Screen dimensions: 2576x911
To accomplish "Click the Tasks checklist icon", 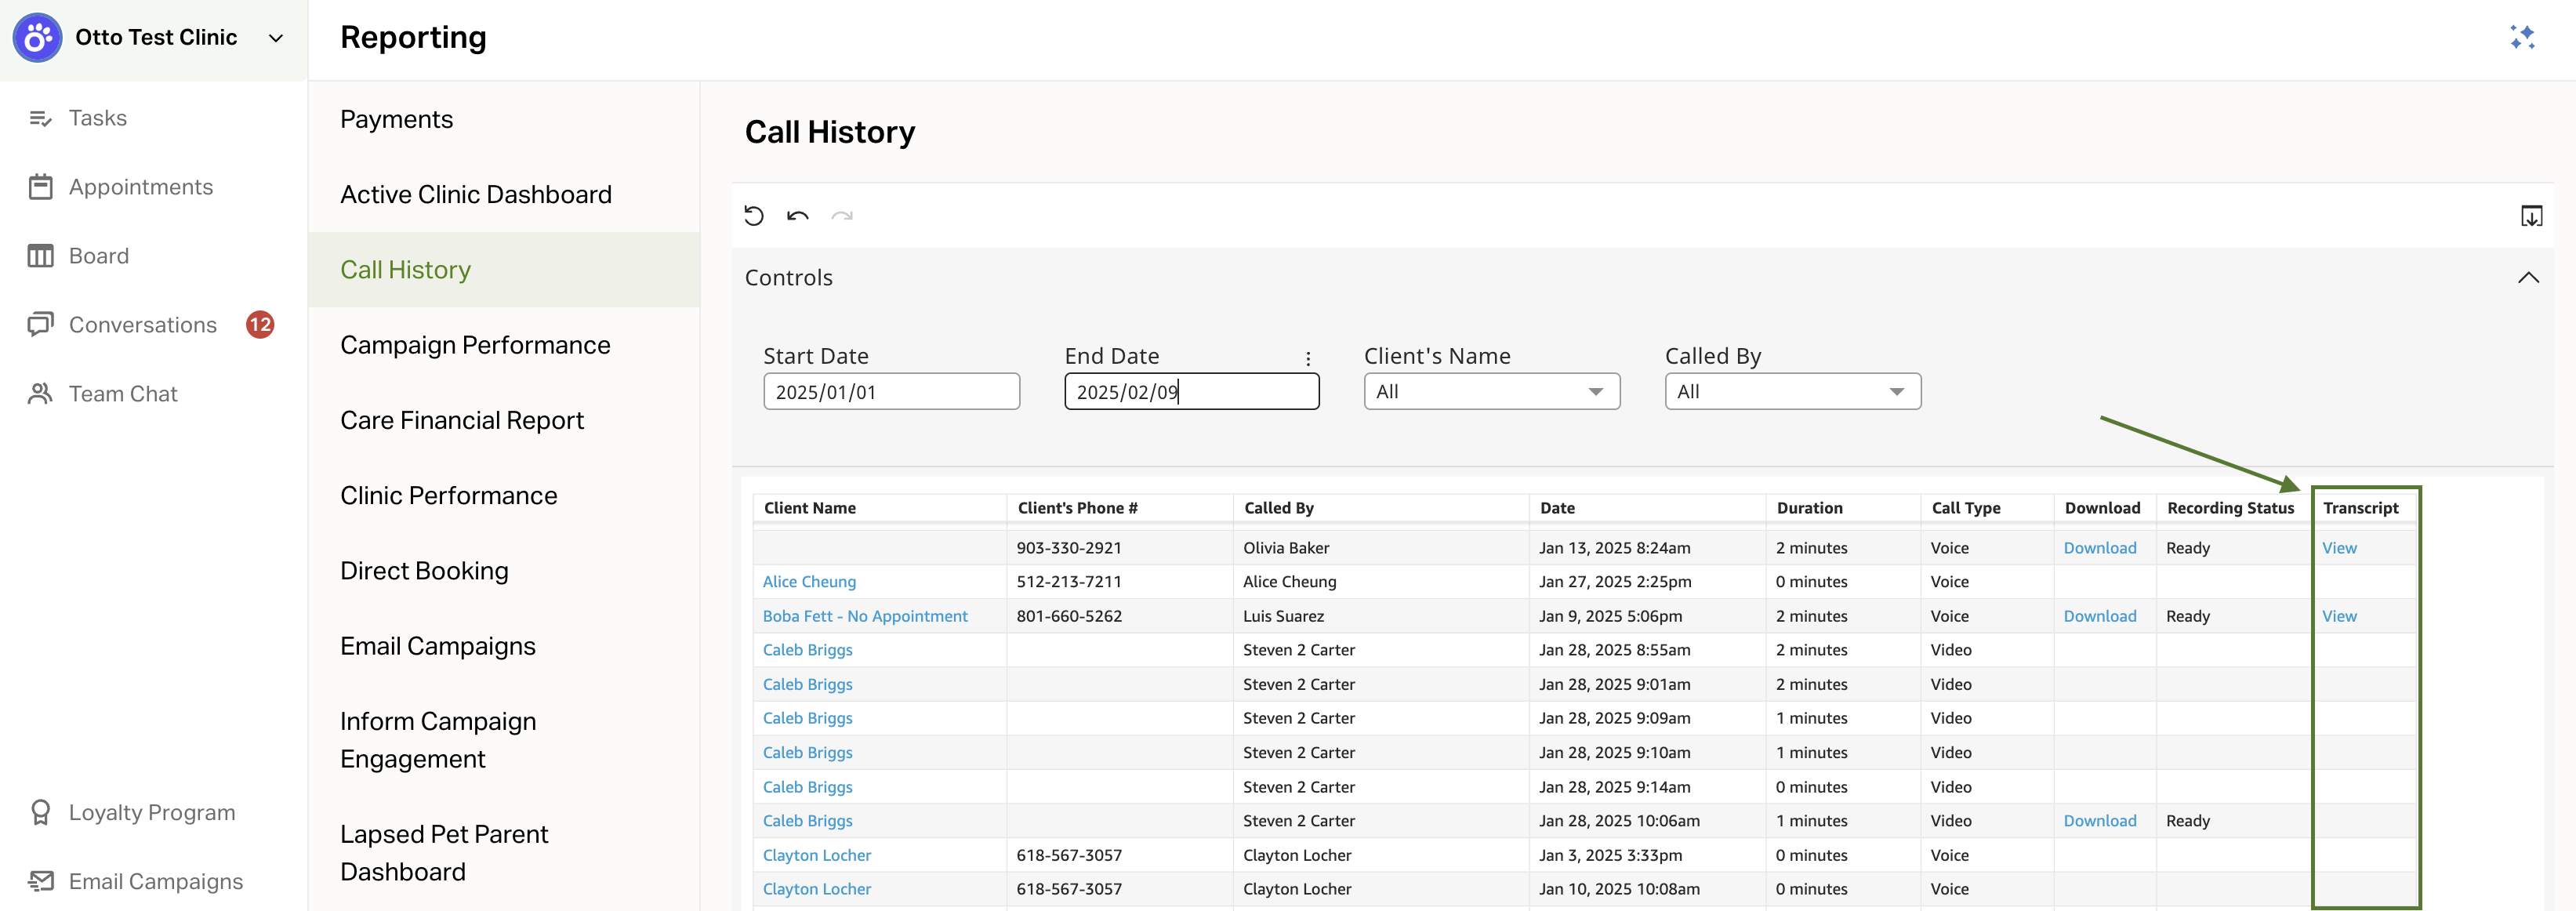I will click(40, 118).
